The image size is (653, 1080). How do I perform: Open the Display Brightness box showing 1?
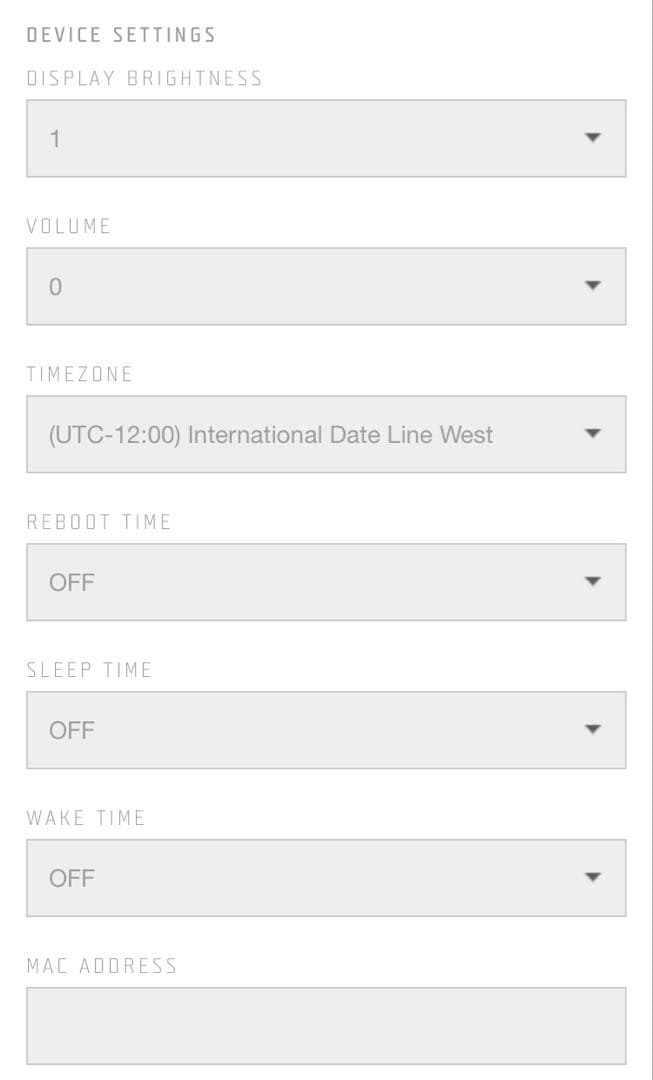[x=300, y=138]
